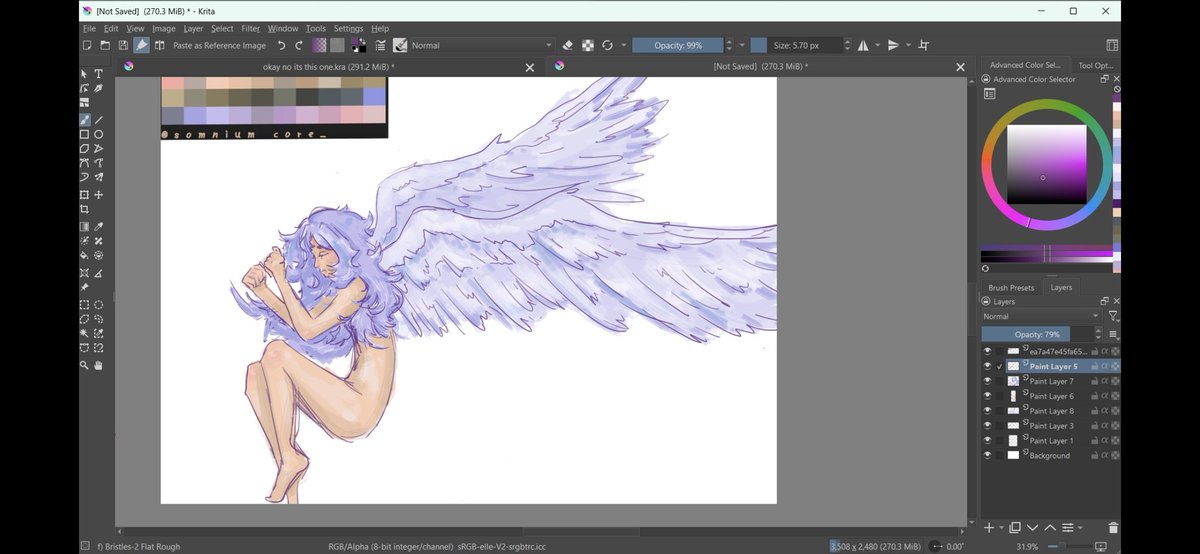Click the Undo arrow in toolbar

[281, 45]
